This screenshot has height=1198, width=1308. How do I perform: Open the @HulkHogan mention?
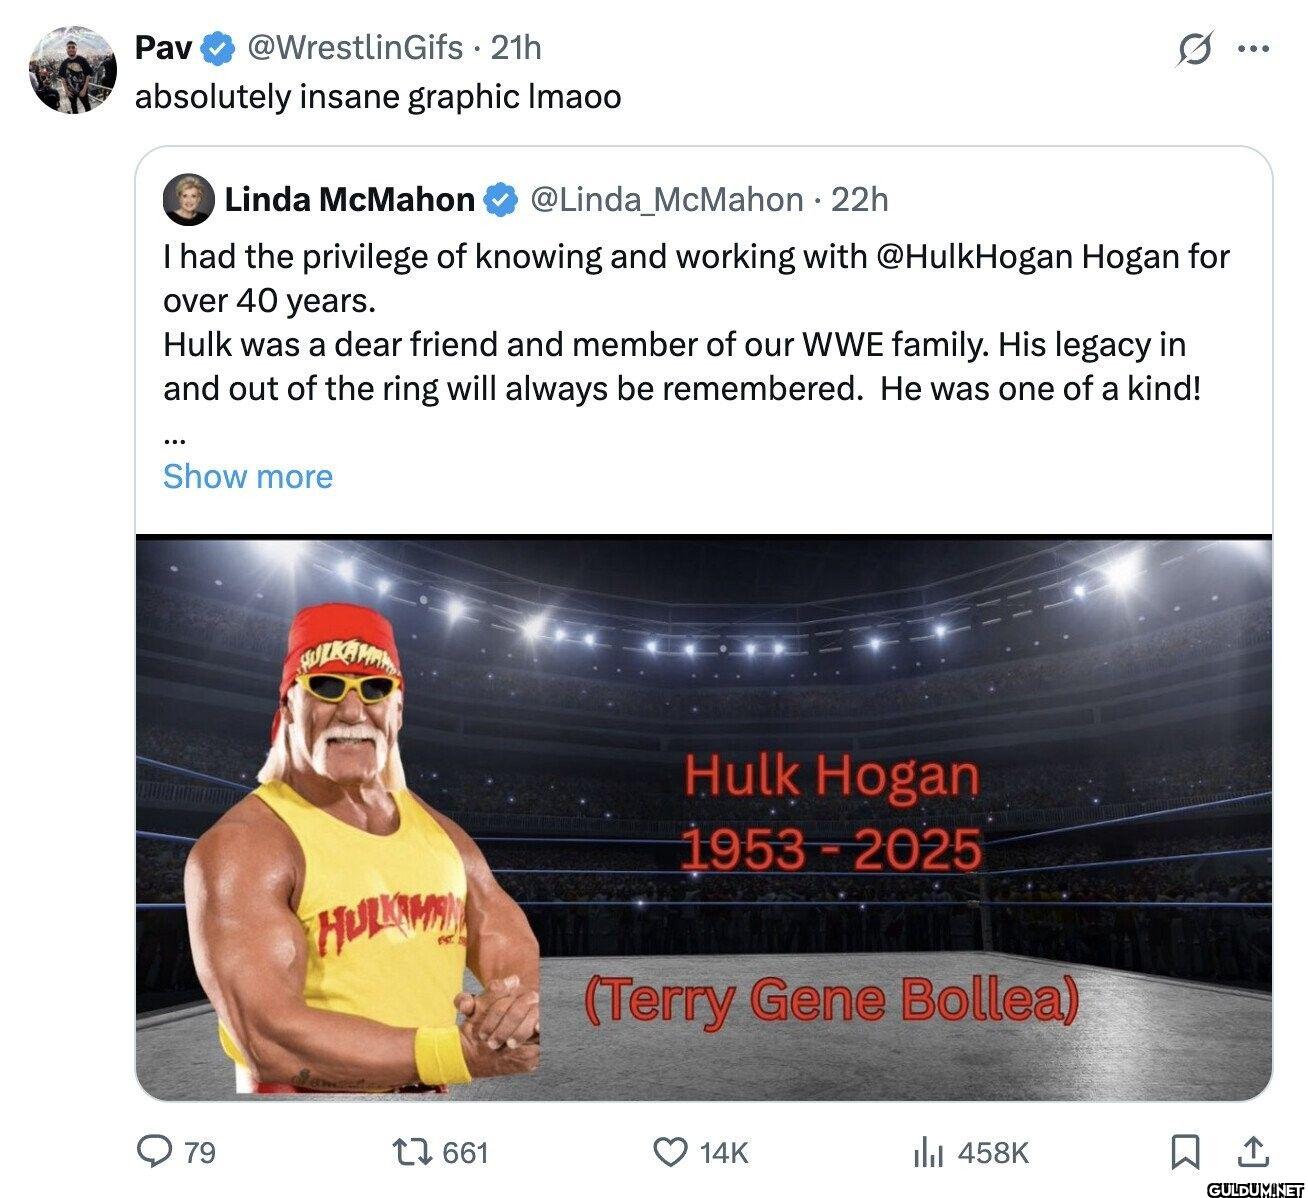pos(975,257)
